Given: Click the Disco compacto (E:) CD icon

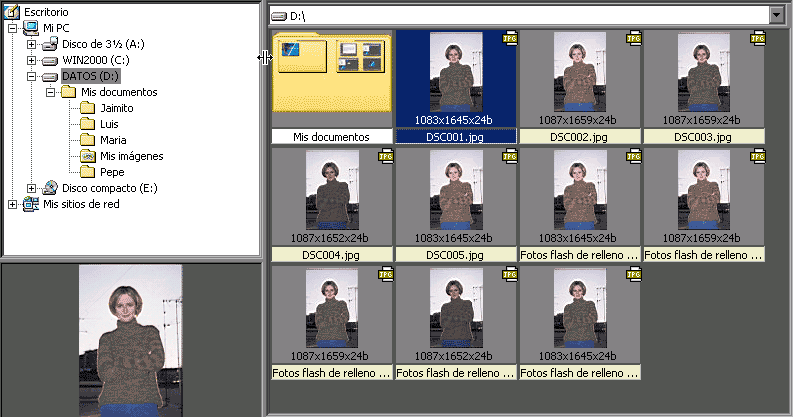Looking at the screenshot, I should coord(50,188).
